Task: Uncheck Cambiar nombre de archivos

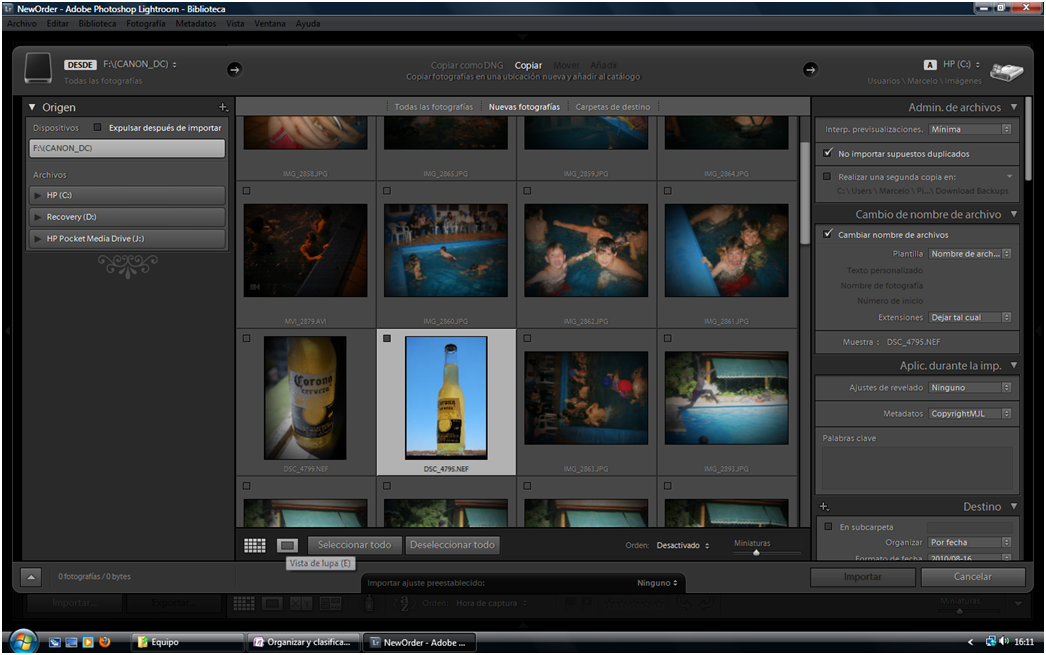Action: (828, 234)
